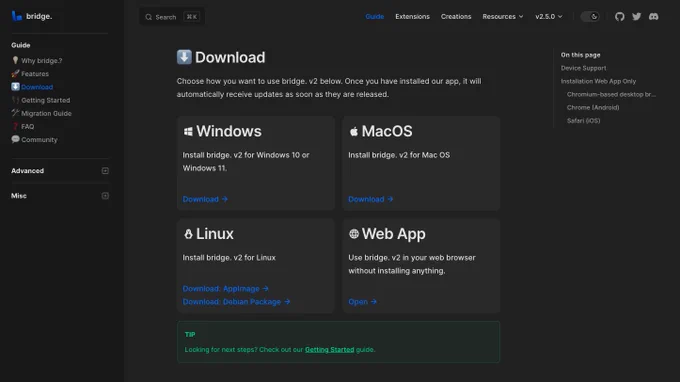
Task: Jump to Device Support section
Action: pos(583,68)
